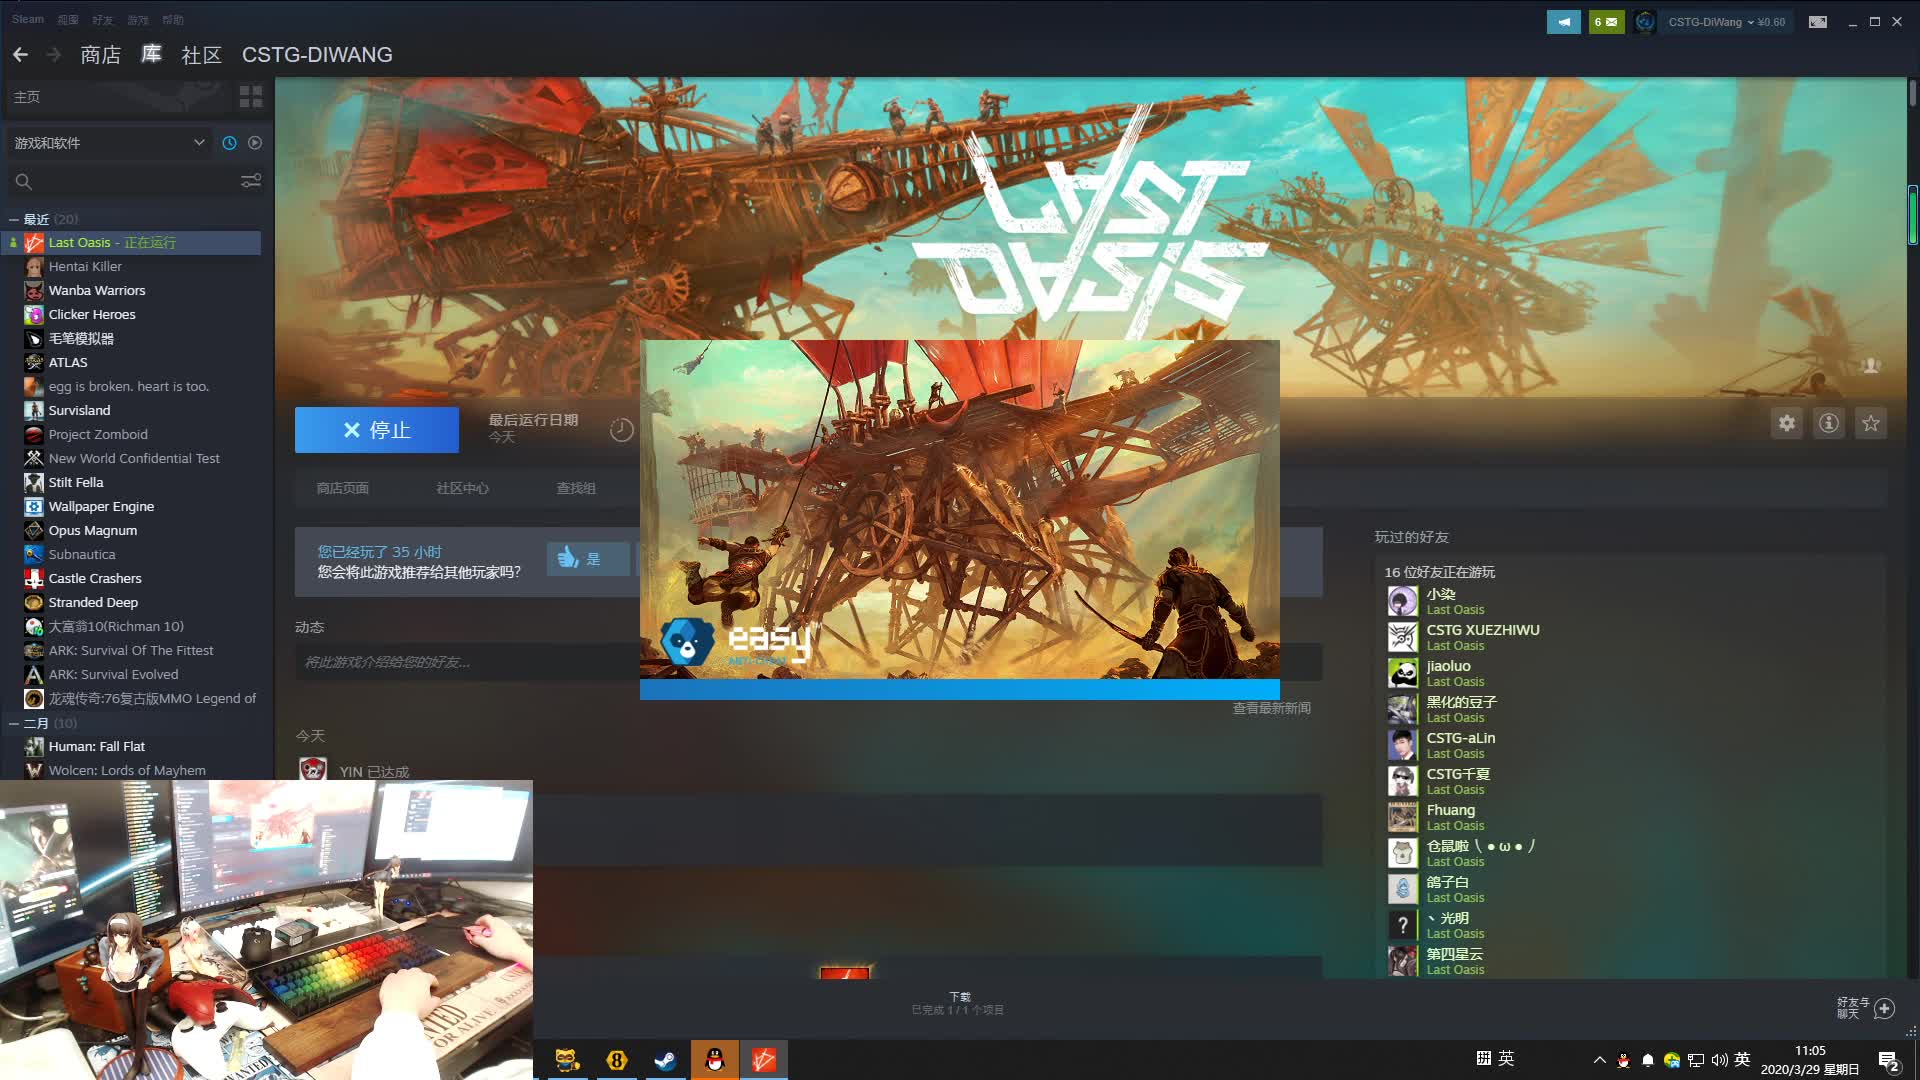Drag the game download progress slider
Viewport: 1920px width, 1080px height.
[845, 973]
